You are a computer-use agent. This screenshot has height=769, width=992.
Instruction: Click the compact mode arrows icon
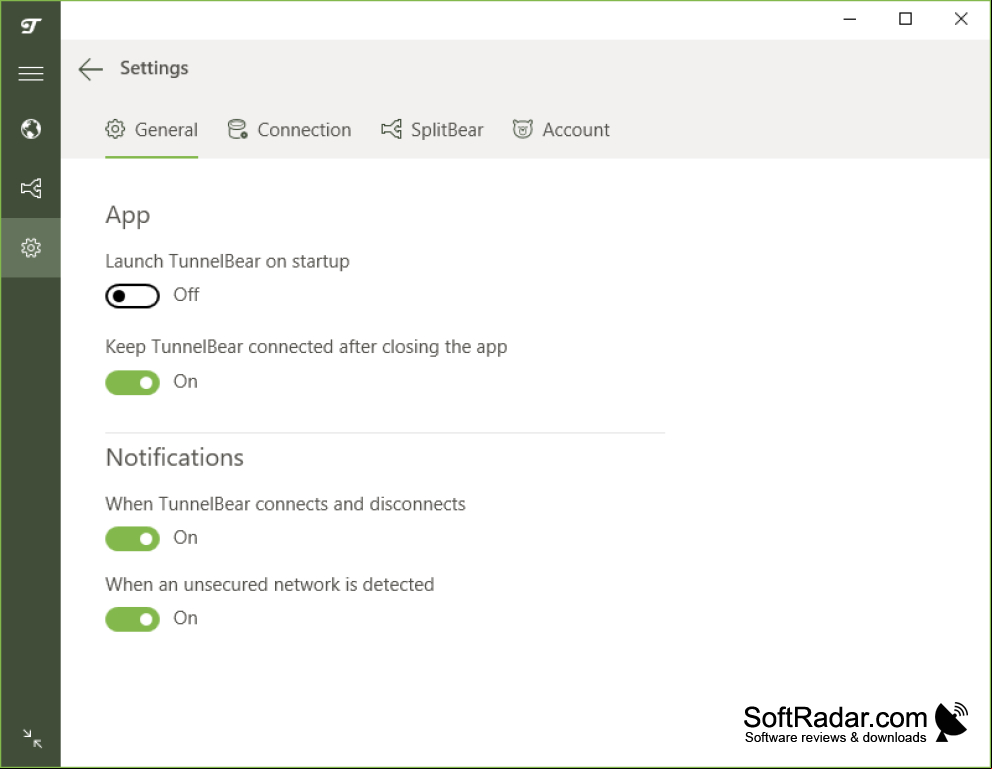[x=32, y=738]
